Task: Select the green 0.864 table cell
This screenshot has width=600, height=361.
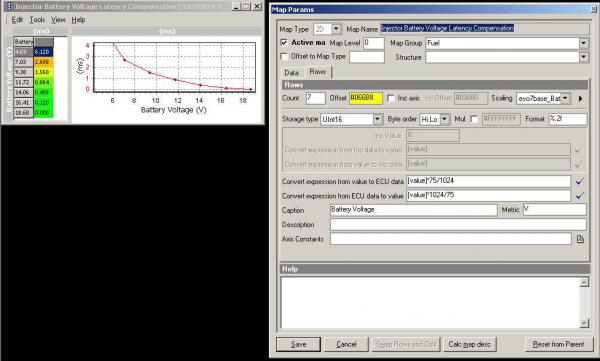Action: tap(44, 82)
